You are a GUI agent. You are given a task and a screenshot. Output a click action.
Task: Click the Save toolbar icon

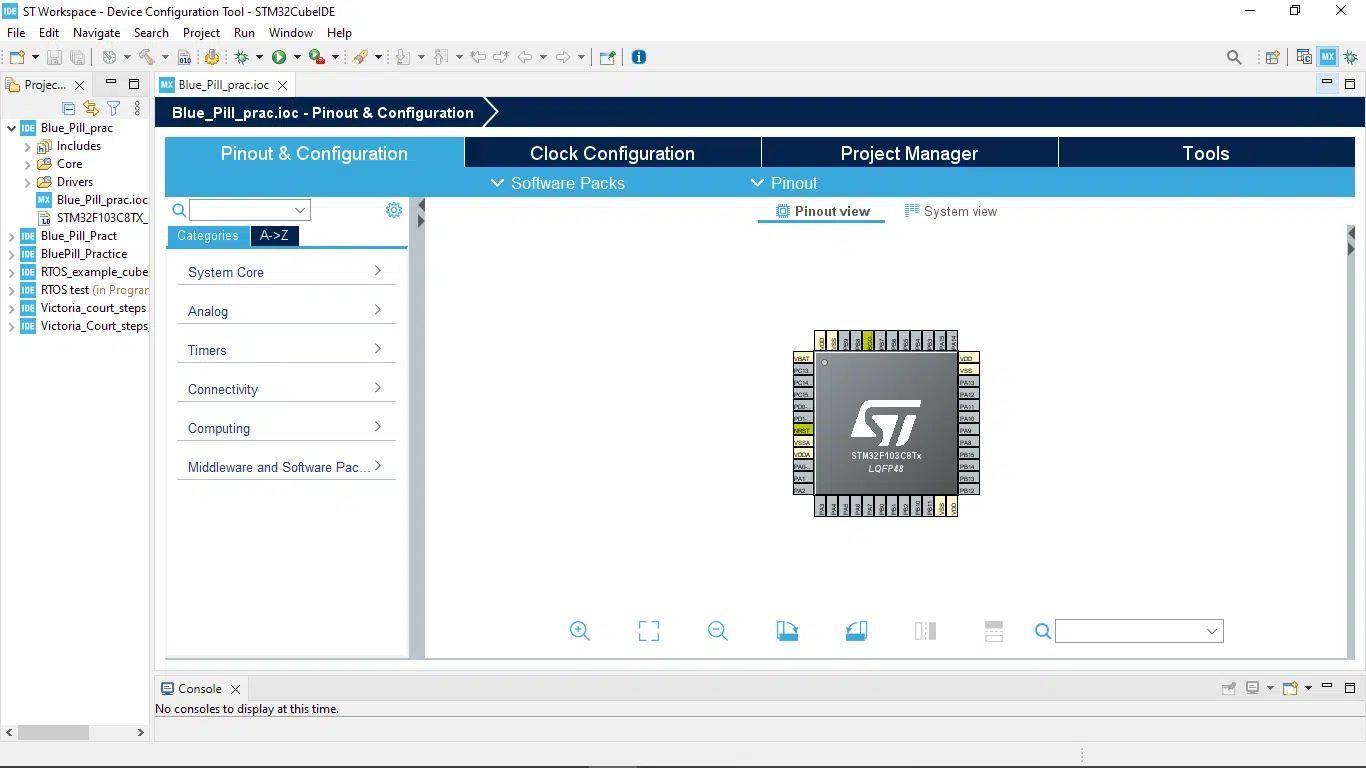point(55,58)
